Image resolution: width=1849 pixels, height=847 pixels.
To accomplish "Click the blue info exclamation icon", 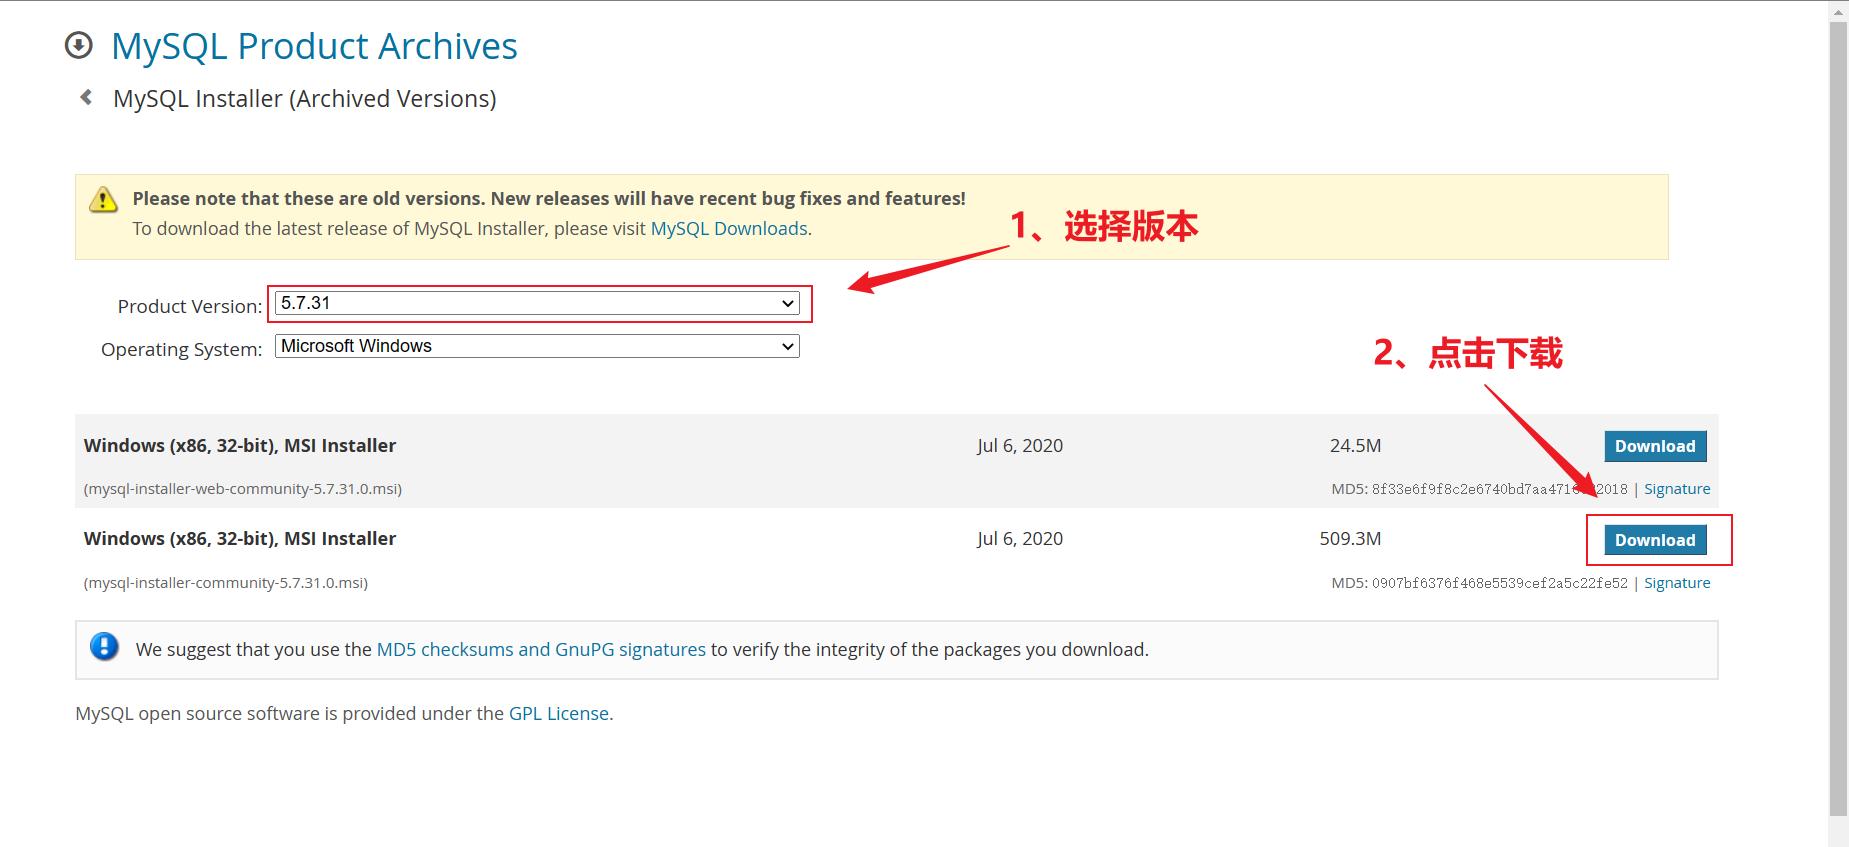I will tap(104, 647).
